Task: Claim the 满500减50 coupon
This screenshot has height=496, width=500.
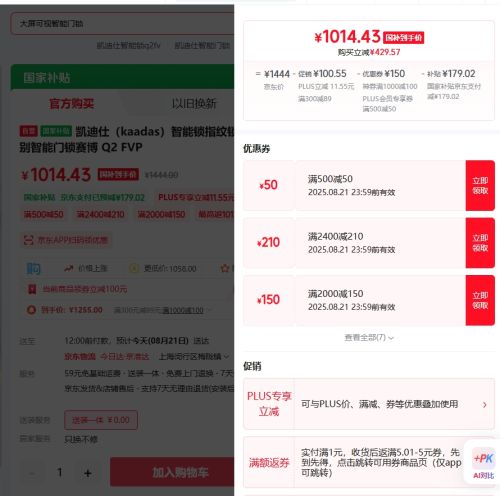Action: [x=480, y=185]
